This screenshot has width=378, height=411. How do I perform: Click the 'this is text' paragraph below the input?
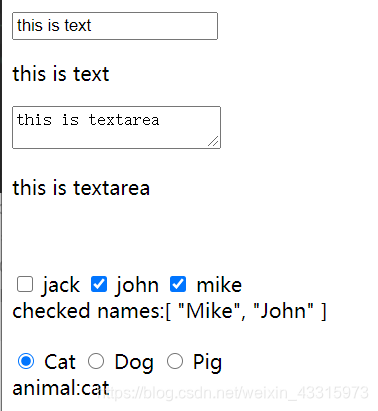pos(61,74)
